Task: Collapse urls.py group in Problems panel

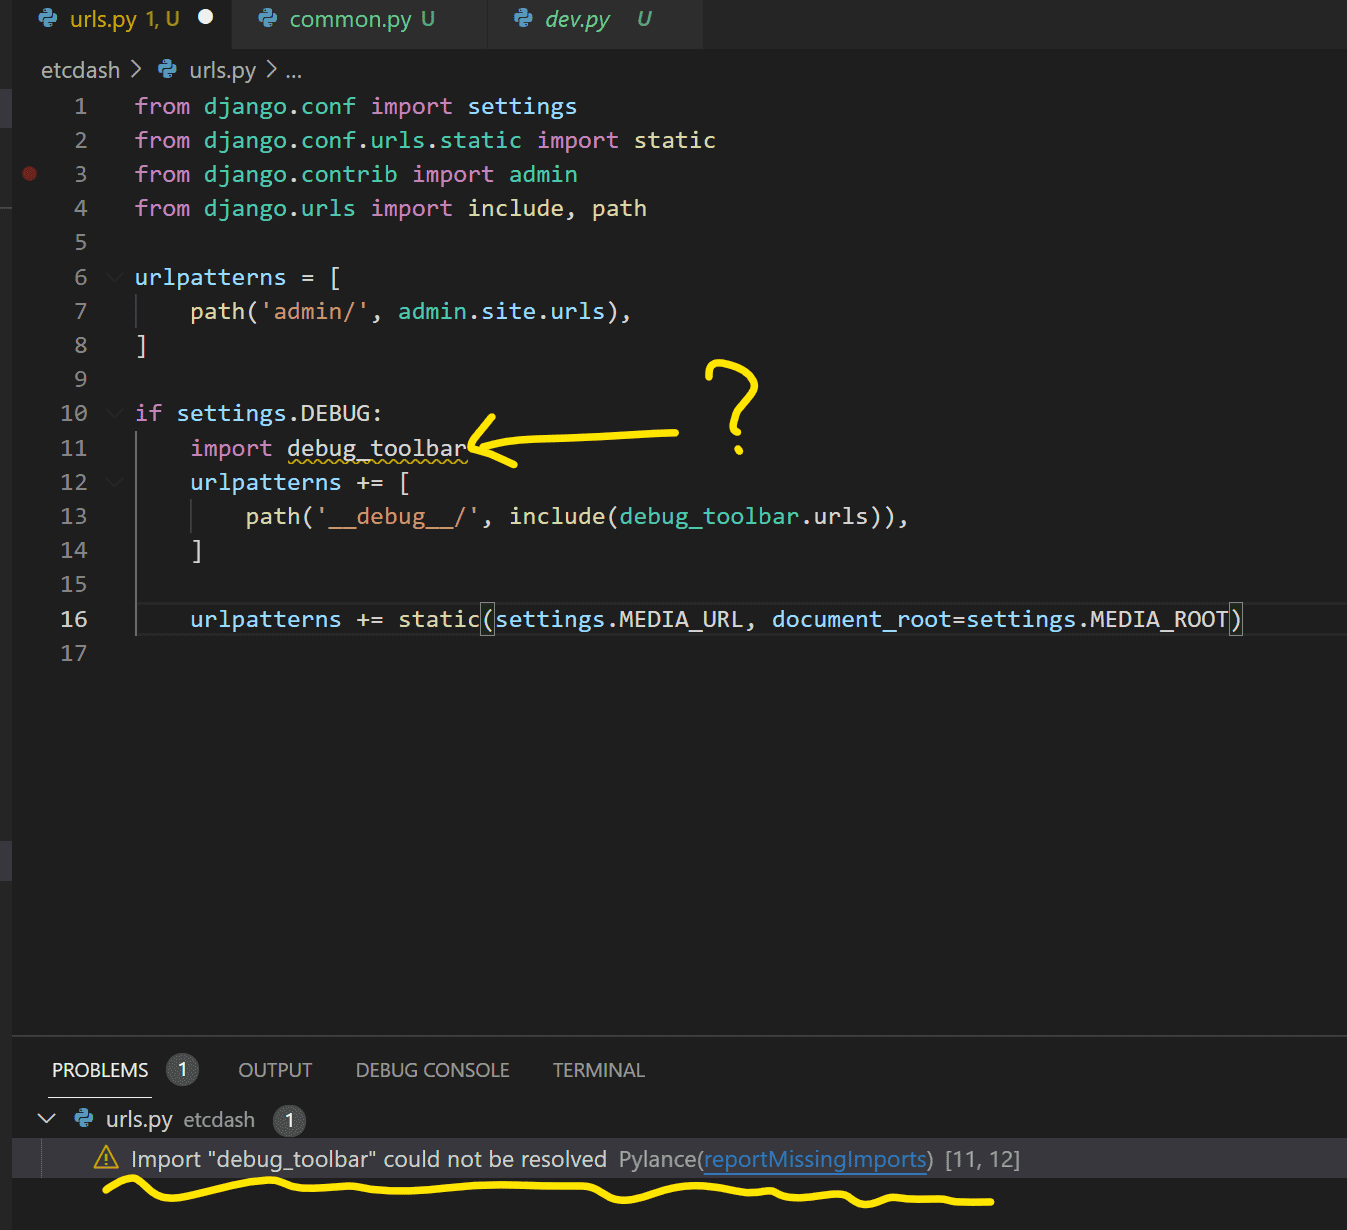Action: 46,1119
